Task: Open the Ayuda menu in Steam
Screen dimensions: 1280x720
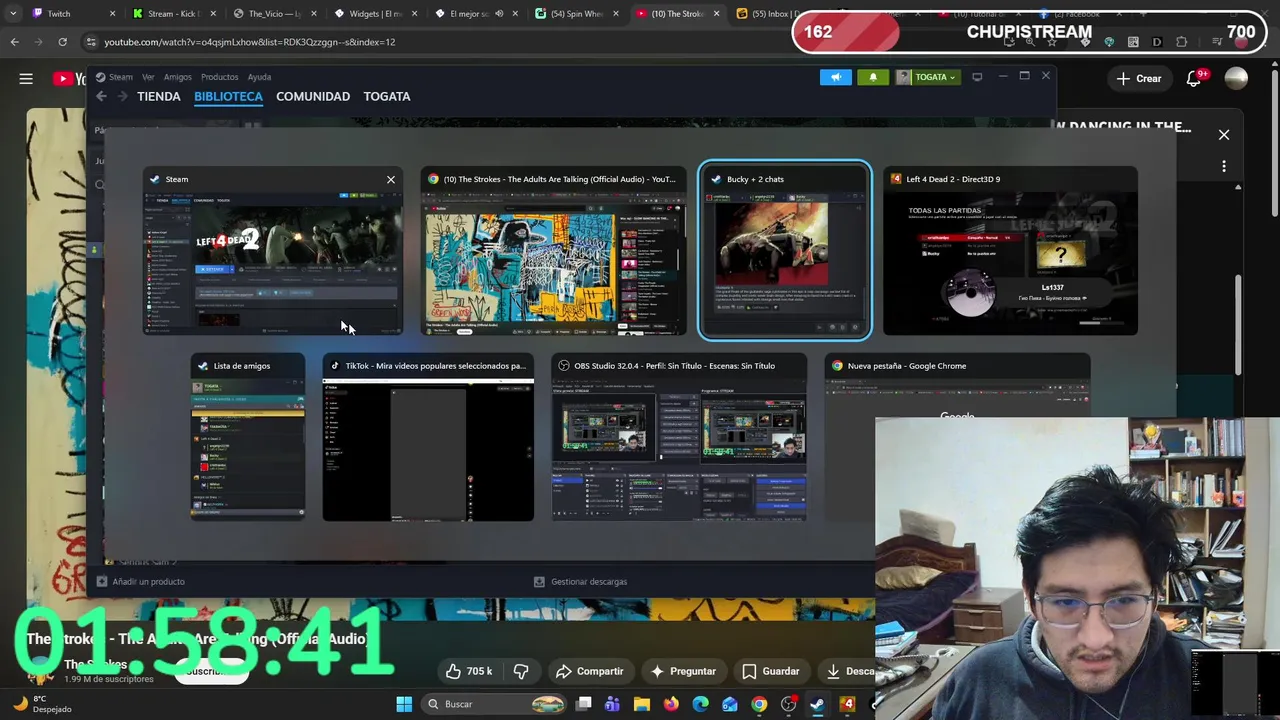Action: (259, 77)
